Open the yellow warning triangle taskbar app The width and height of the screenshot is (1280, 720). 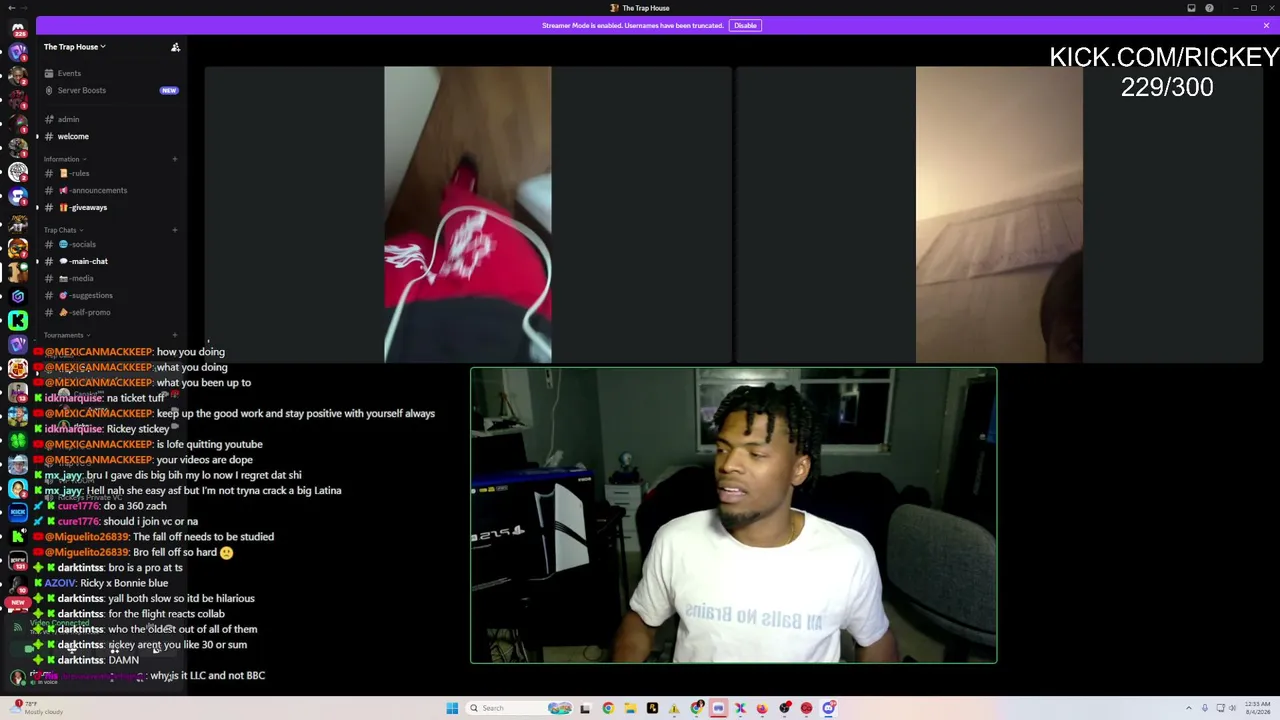[x=674, y=708]
